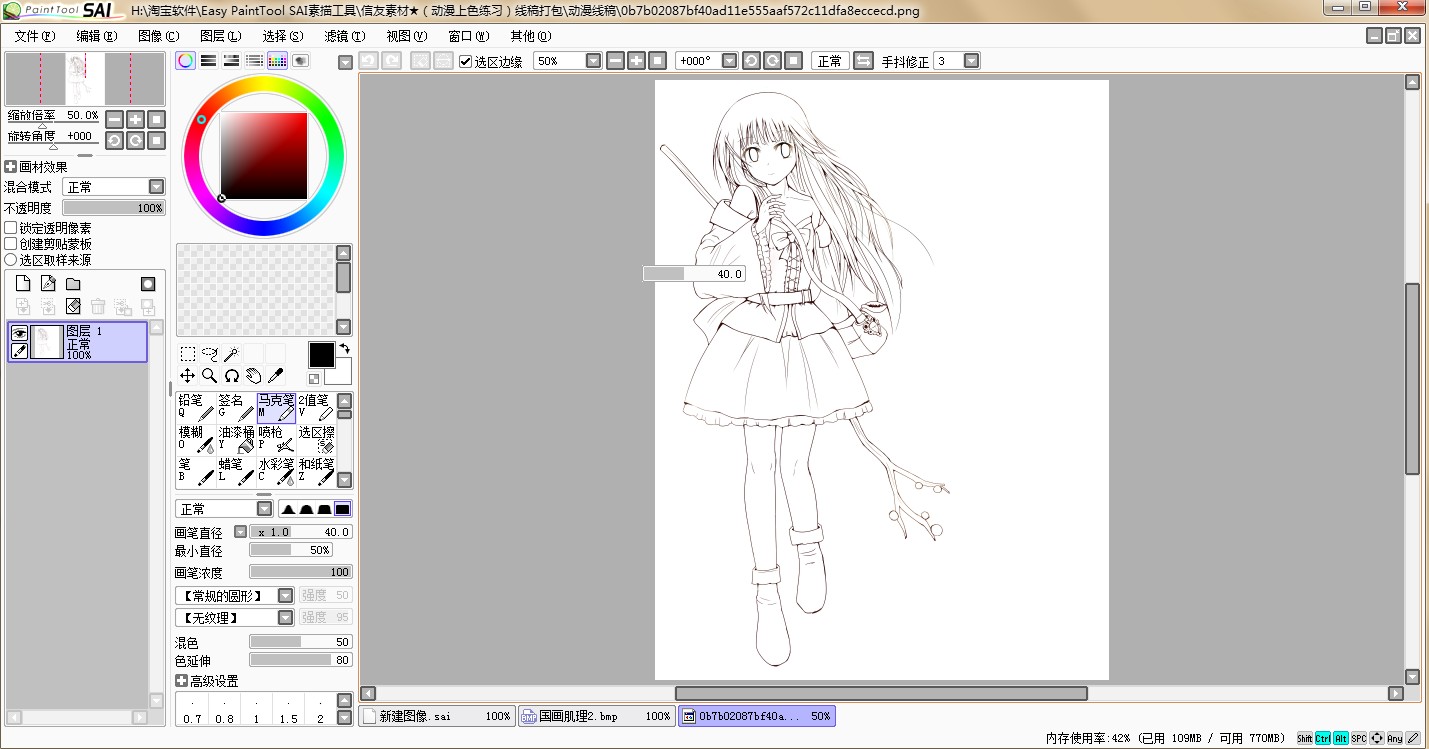The width and height of the screenshot is (1429, 749).
Task: Swap foreground and background colors
Action: [345, 348]
